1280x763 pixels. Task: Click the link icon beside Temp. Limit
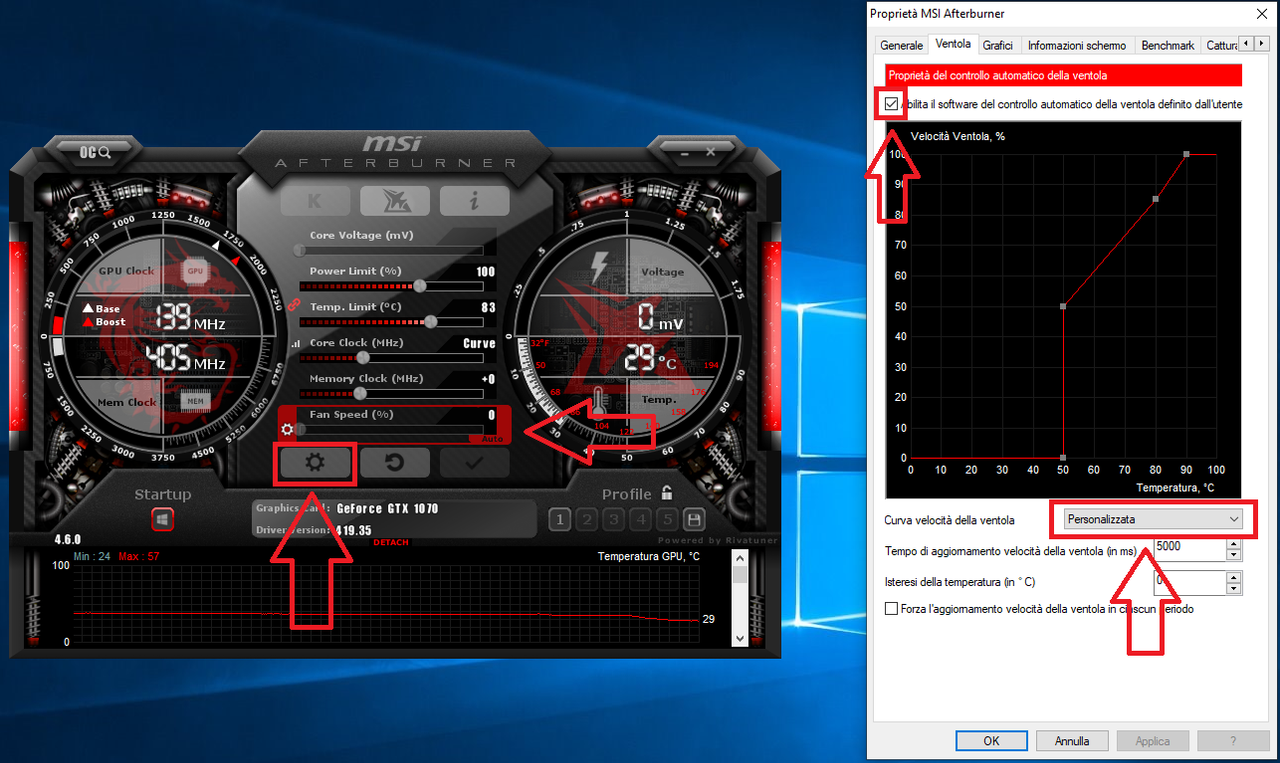[x=293, y=307]
